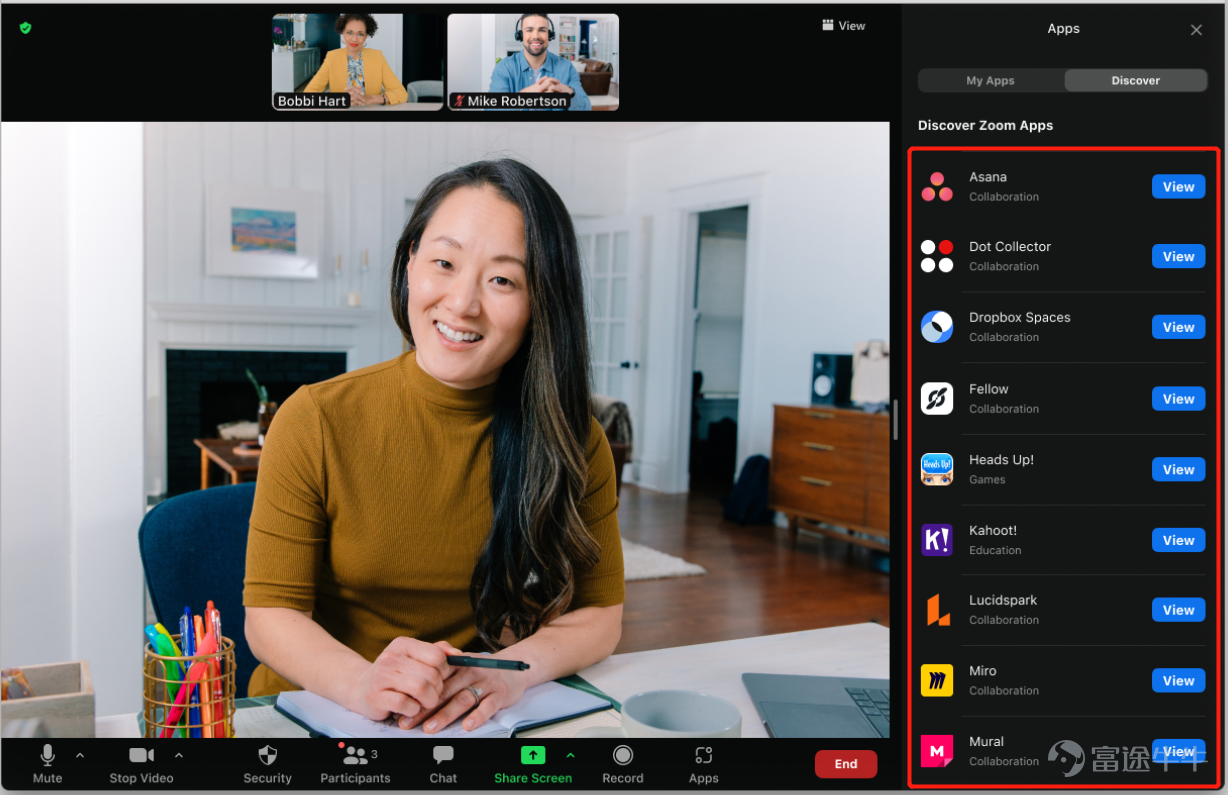Open the Security shield menu

click(267, 764)
